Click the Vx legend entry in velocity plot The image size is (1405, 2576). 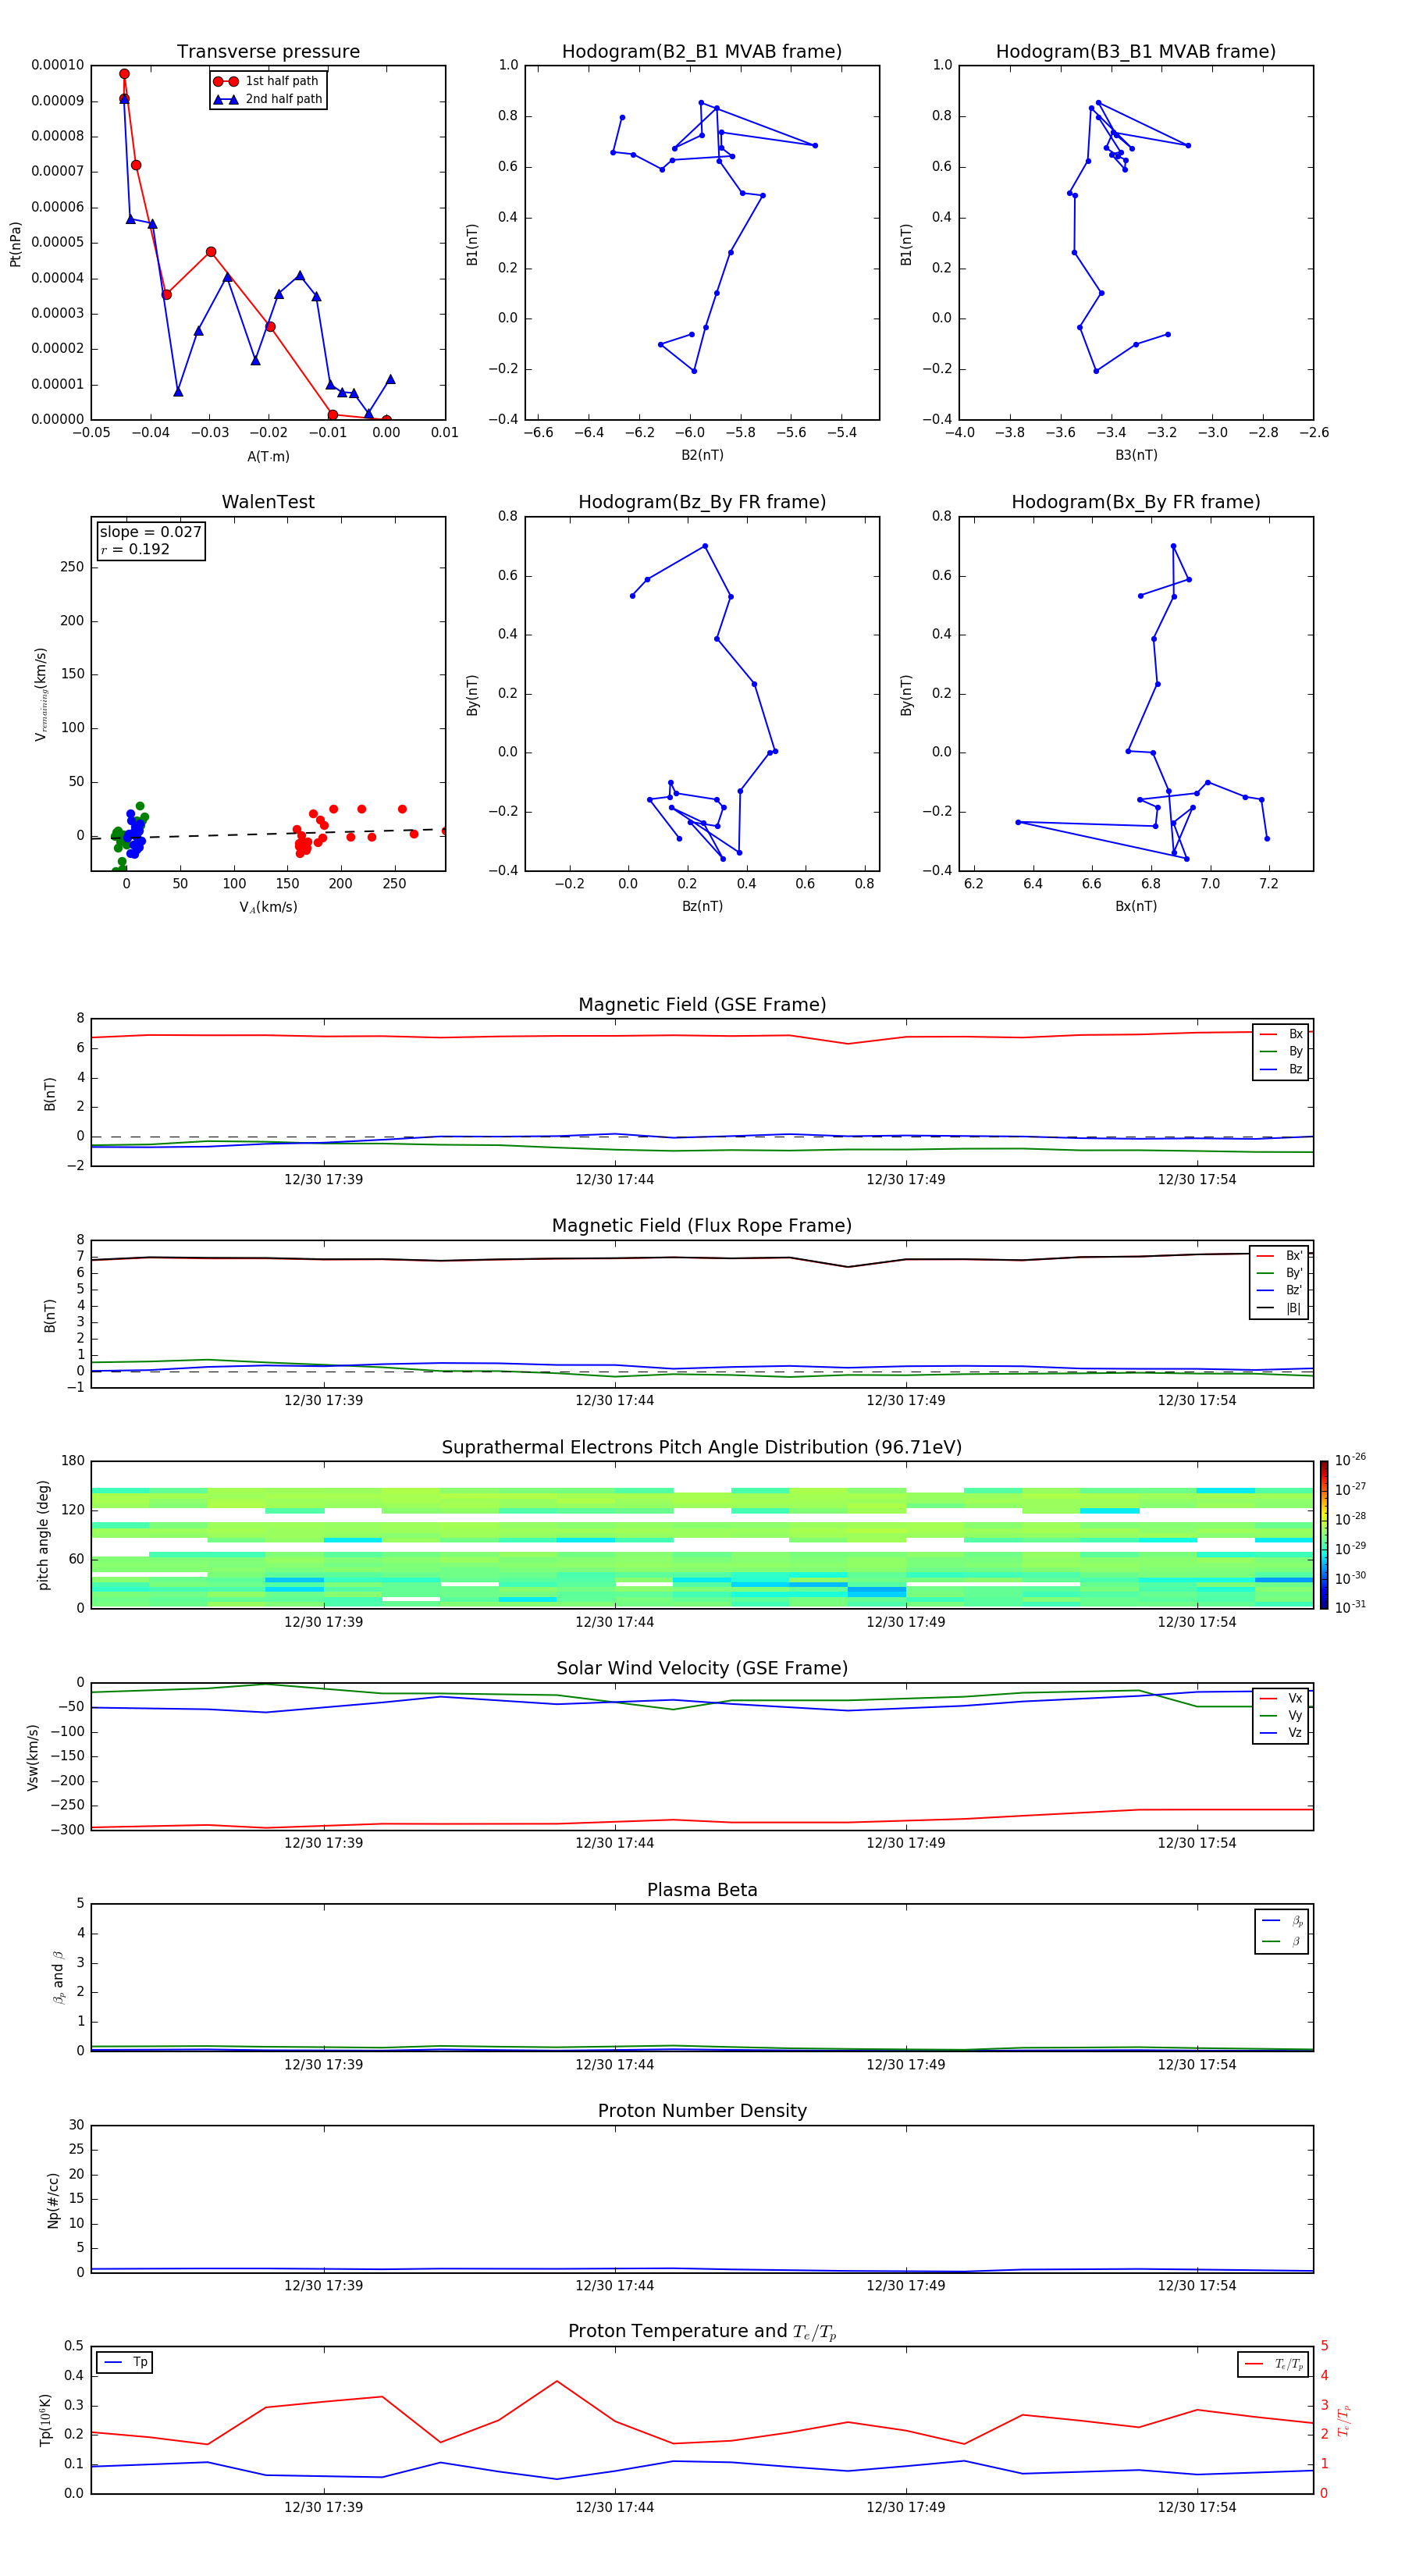(1281, 1698)
